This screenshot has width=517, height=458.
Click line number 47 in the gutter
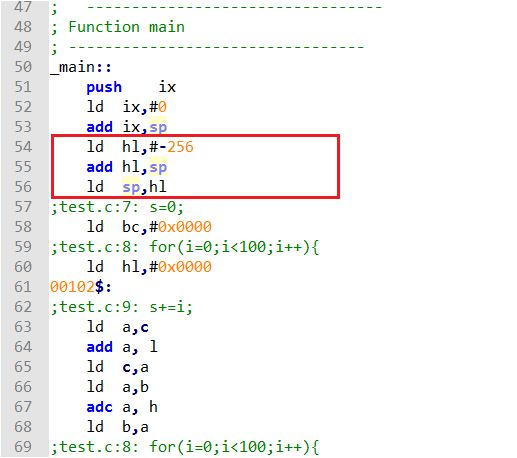23,7
